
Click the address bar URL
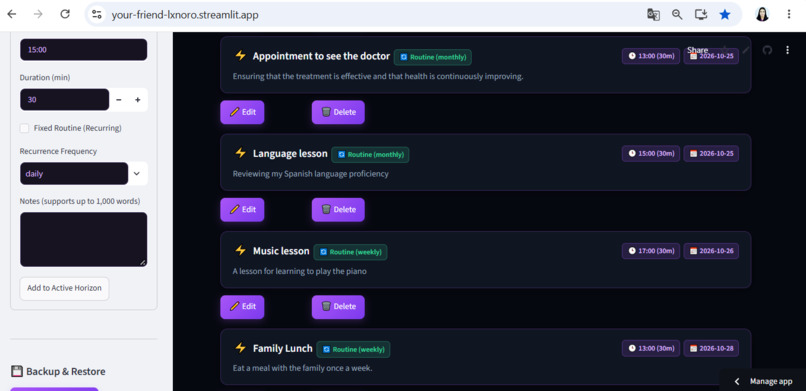[185, 15]
